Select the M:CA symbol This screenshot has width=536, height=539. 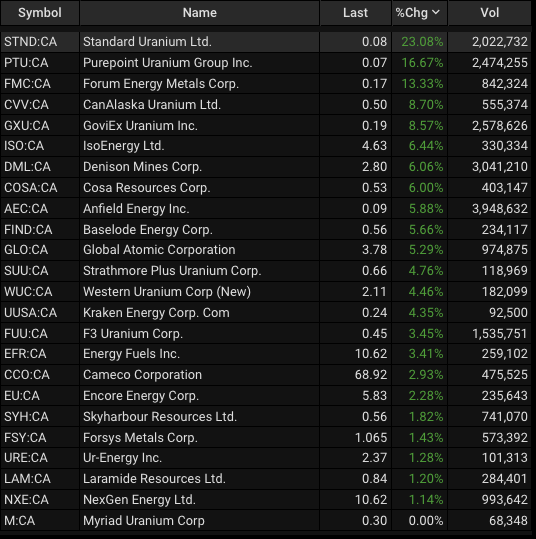(x=20, y=521)
